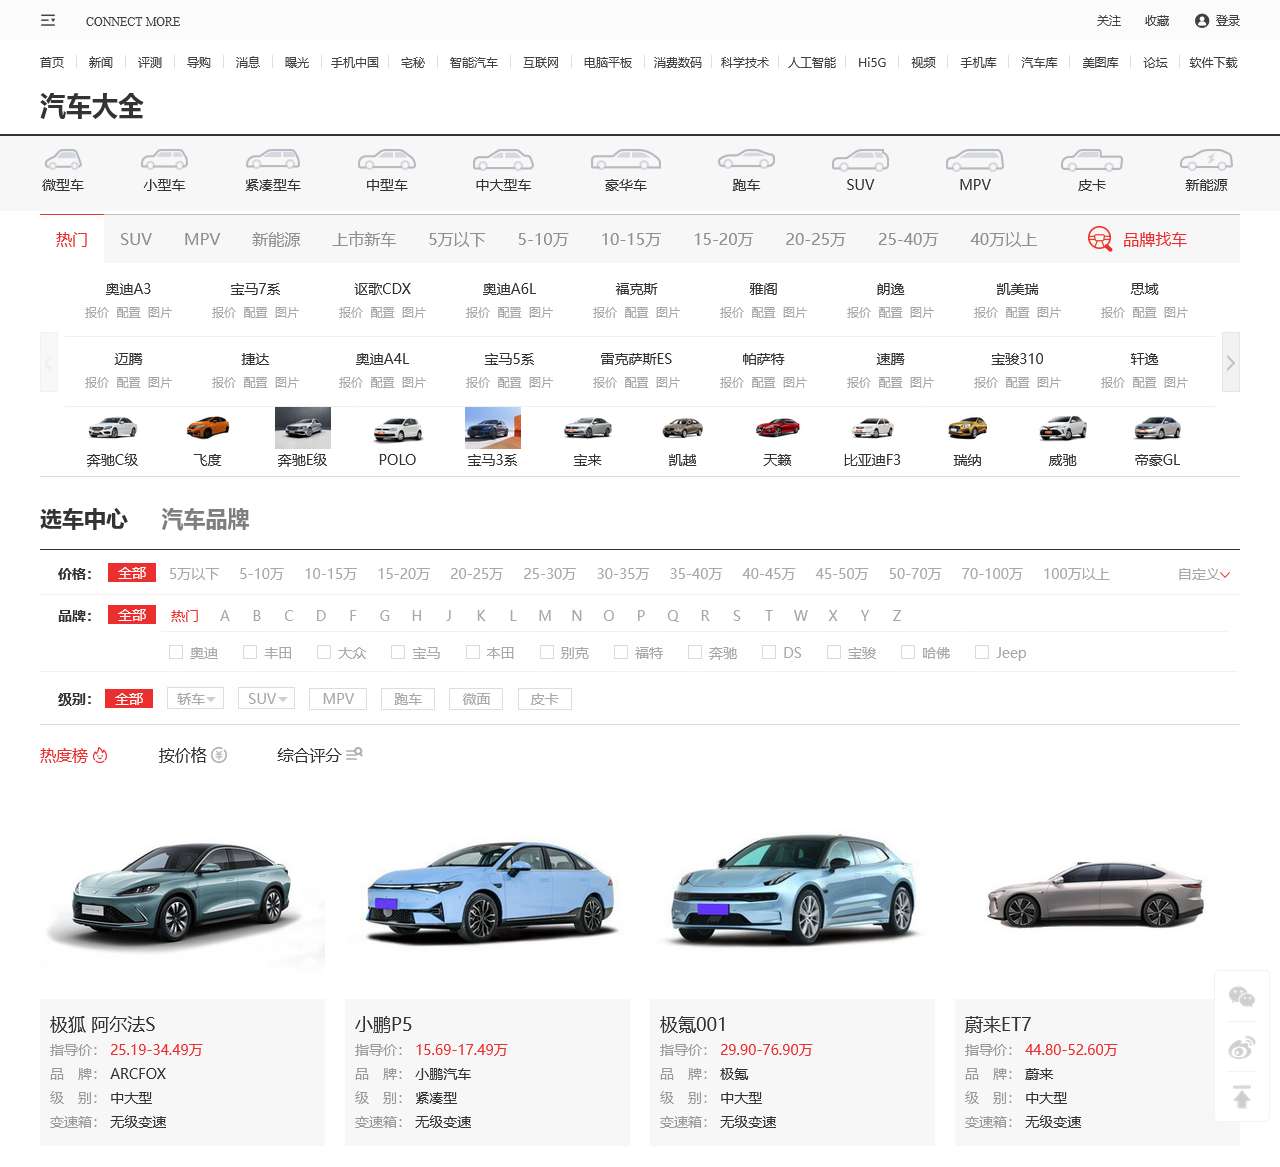Open 汽车库 in the top navigation
Screen dimensions: 1280x1167
coord(1039,62)
